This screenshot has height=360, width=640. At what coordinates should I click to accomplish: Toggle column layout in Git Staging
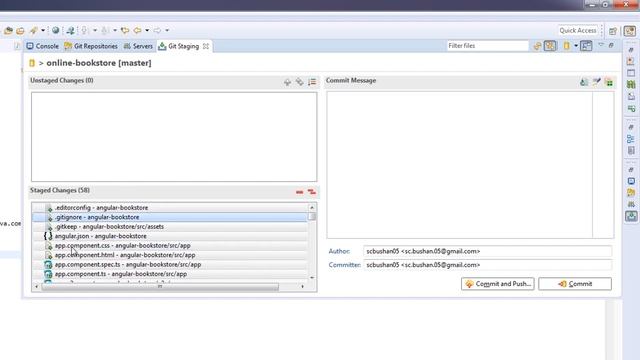click(x=586, y=46)
